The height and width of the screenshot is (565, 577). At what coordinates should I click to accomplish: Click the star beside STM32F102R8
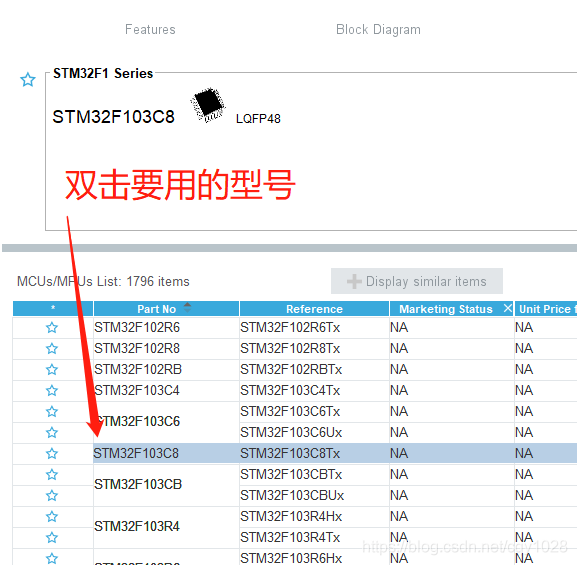click(52, 348)
